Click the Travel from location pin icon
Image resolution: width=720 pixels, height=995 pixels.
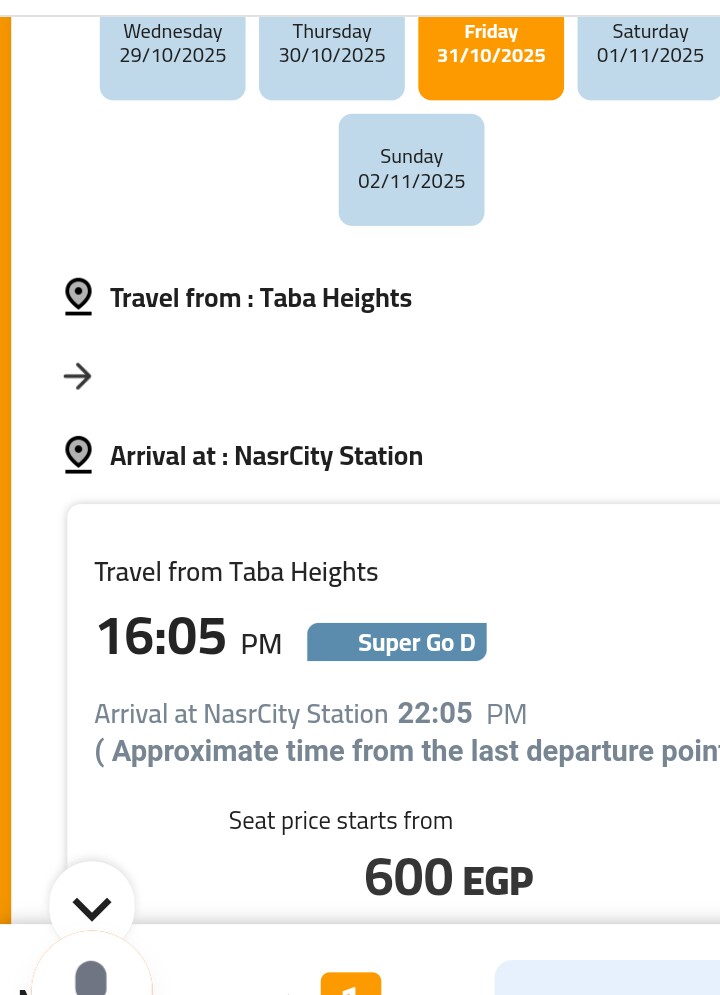(x=78, y=297)
